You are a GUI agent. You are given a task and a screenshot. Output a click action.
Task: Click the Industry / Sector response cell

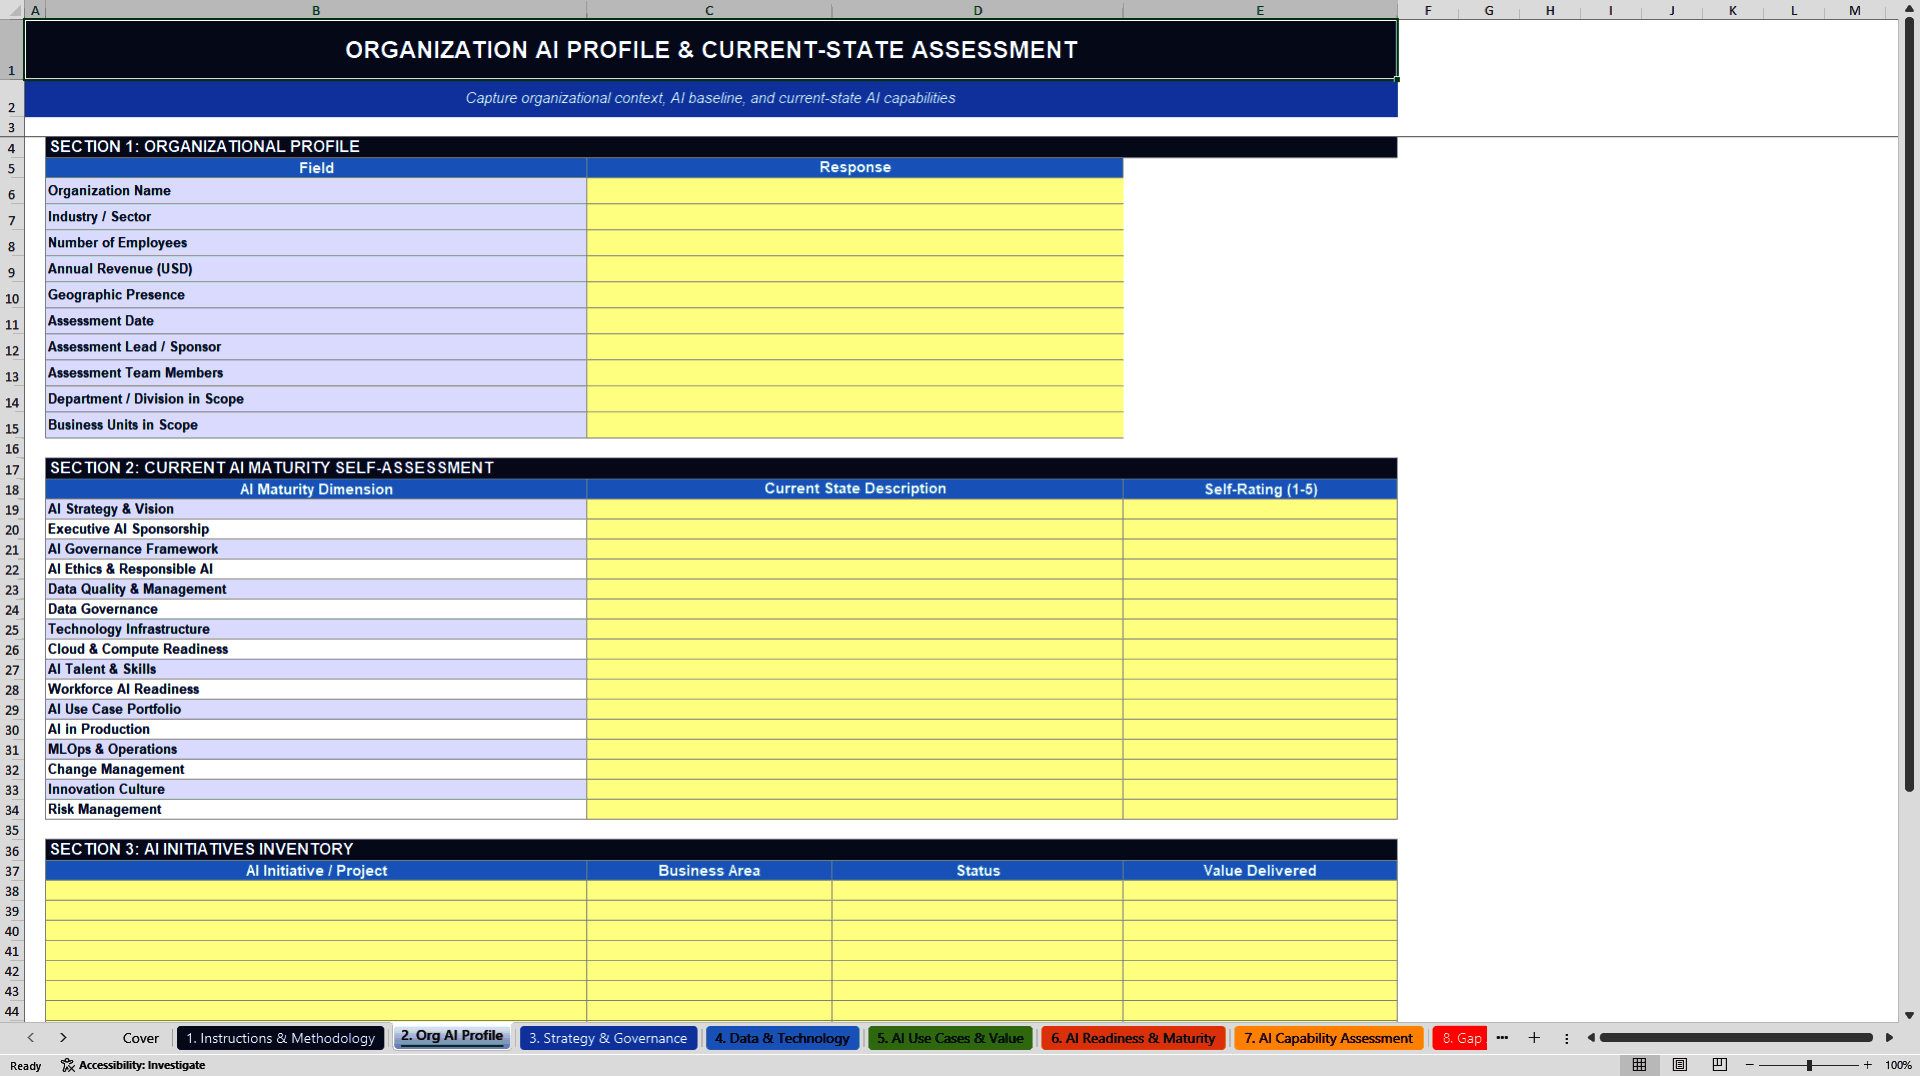click(855, 217)
